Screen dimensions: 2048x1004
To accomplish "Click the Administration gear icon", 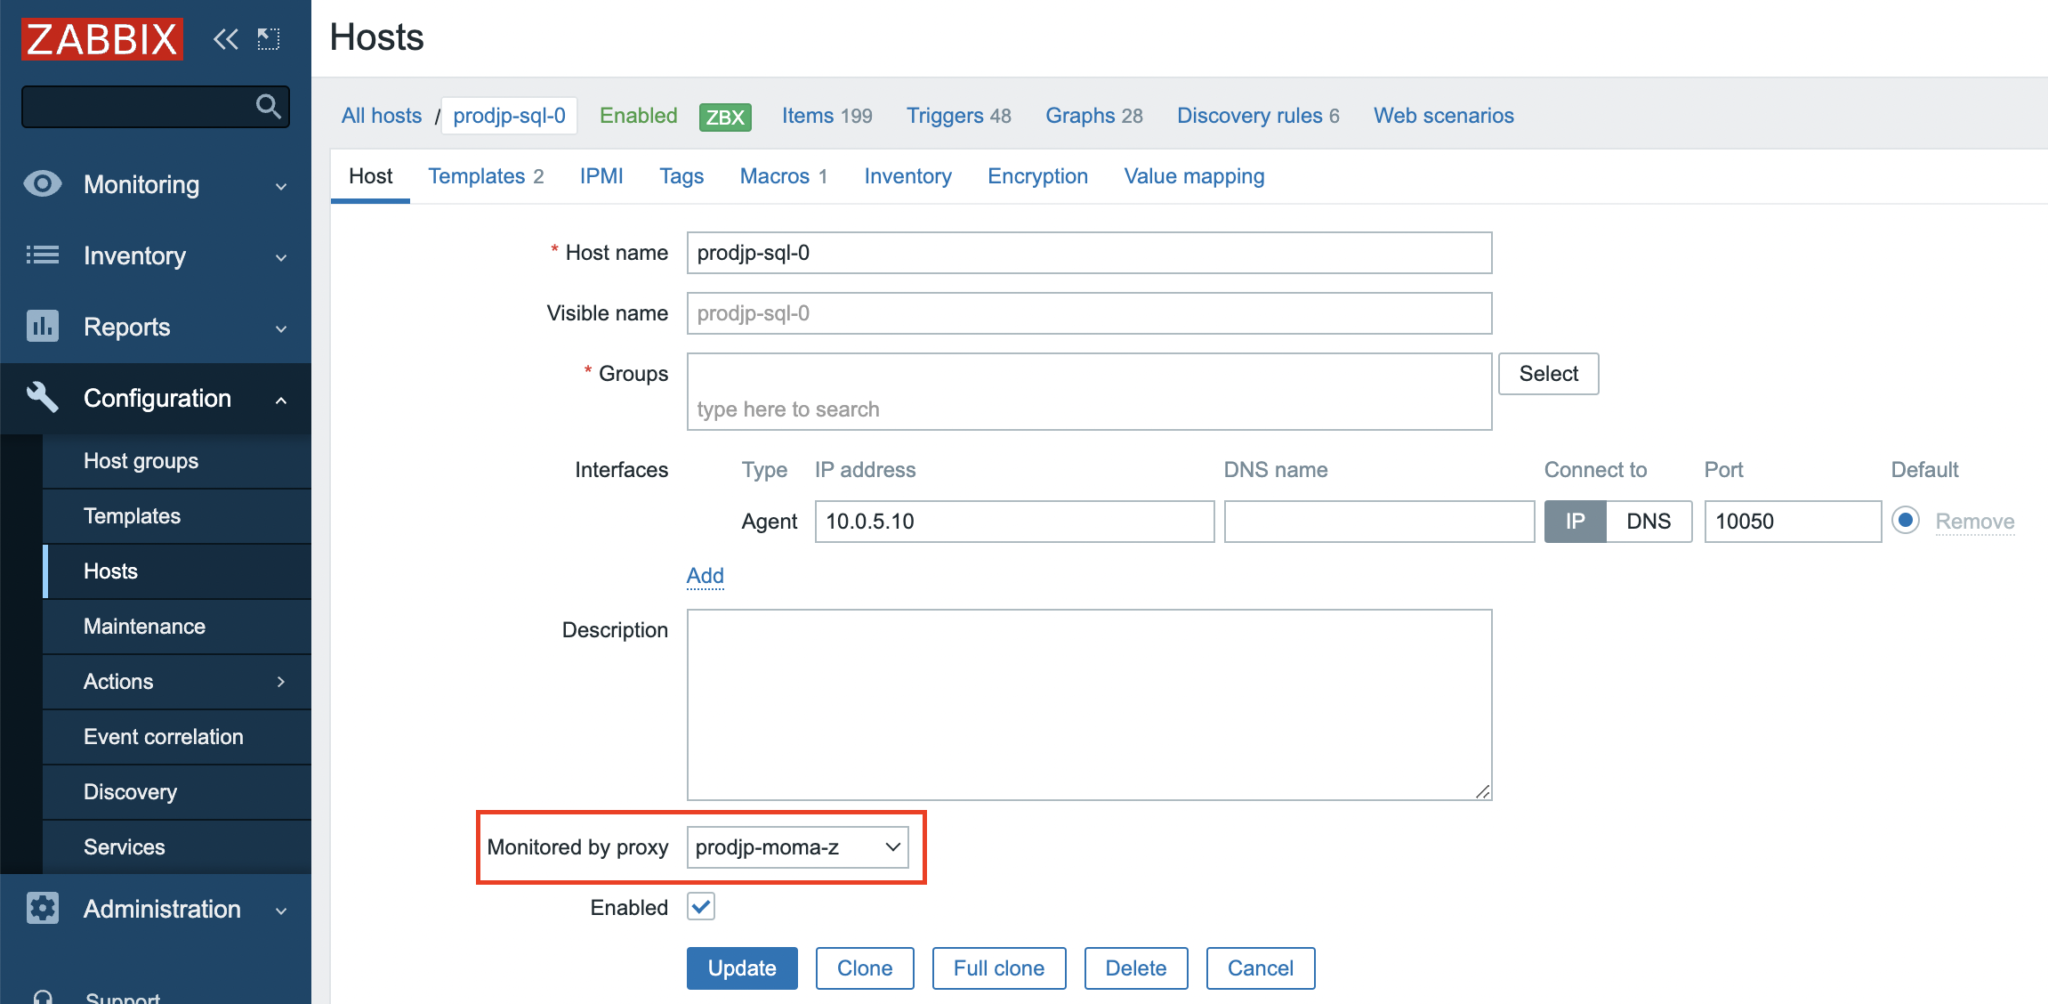I will [41, 908].
